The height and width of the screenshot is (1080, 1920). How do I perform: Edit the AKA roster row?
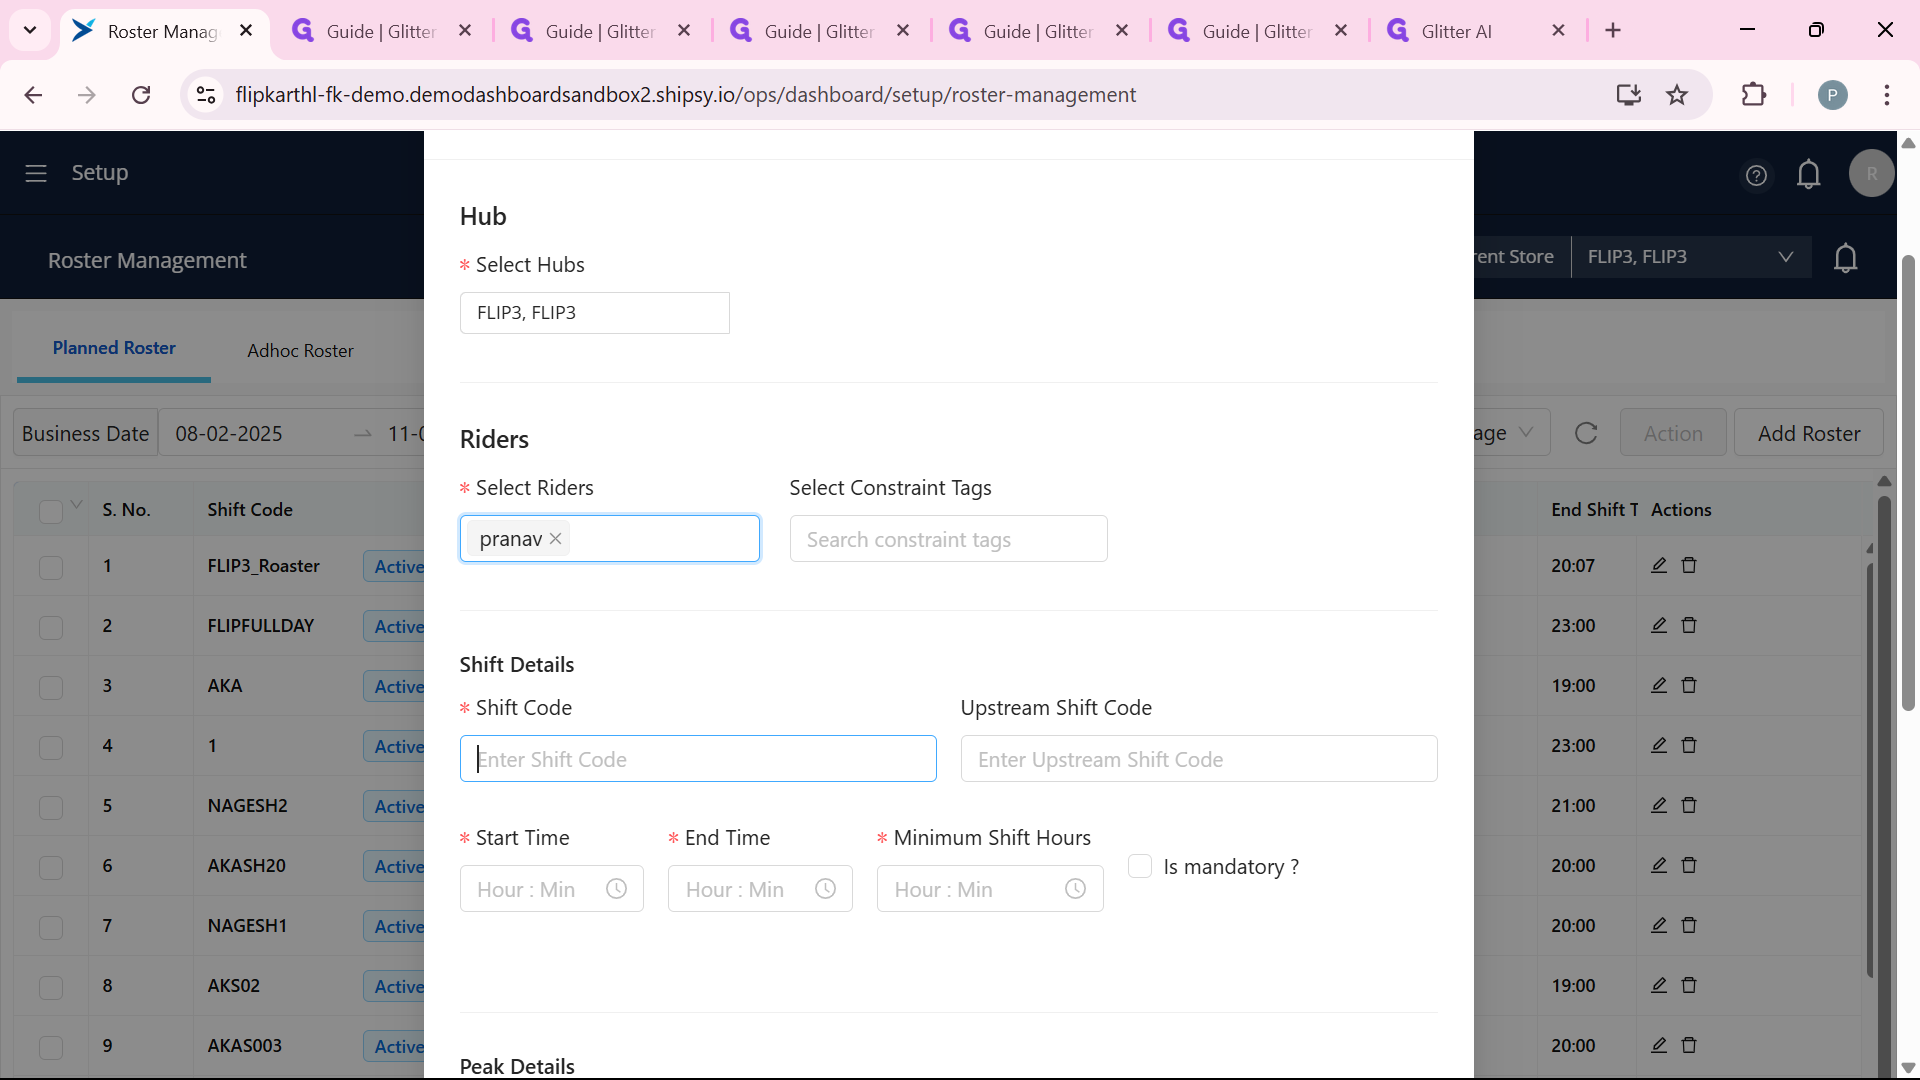1659,685
